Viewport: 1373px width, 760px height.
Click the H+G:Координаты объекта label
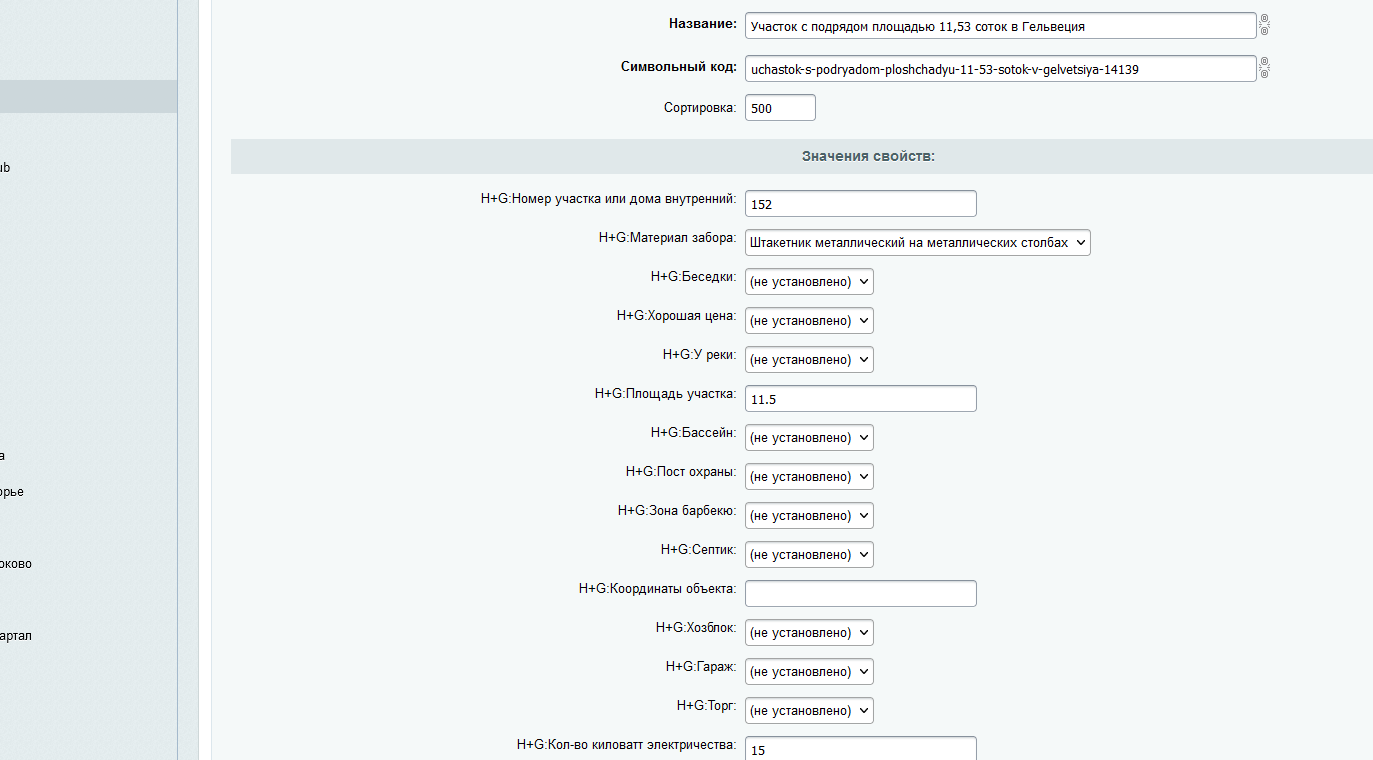coord(657,589)
